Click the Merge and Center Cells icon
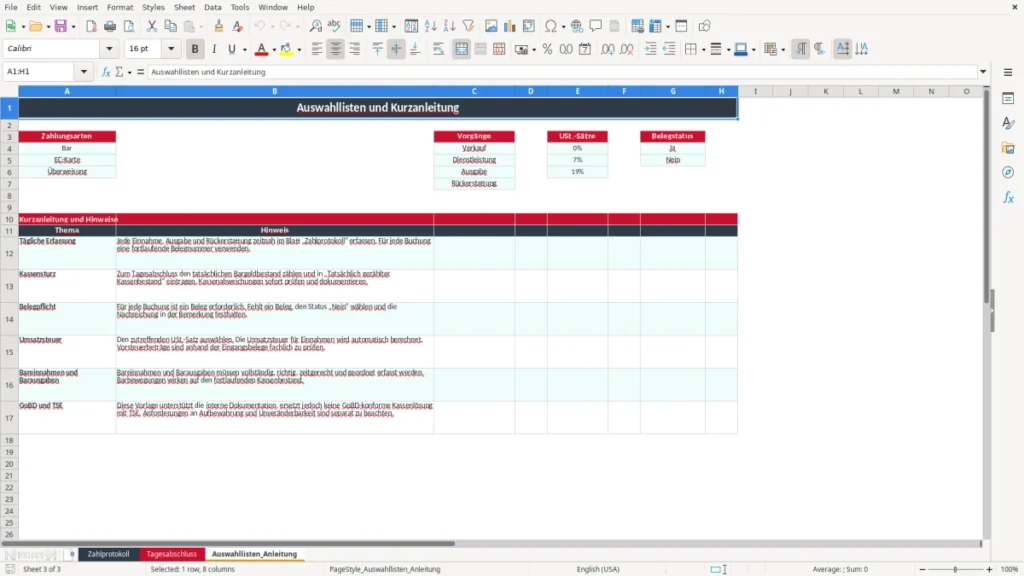Viewport: 1024px width, 576px height. 461,49
